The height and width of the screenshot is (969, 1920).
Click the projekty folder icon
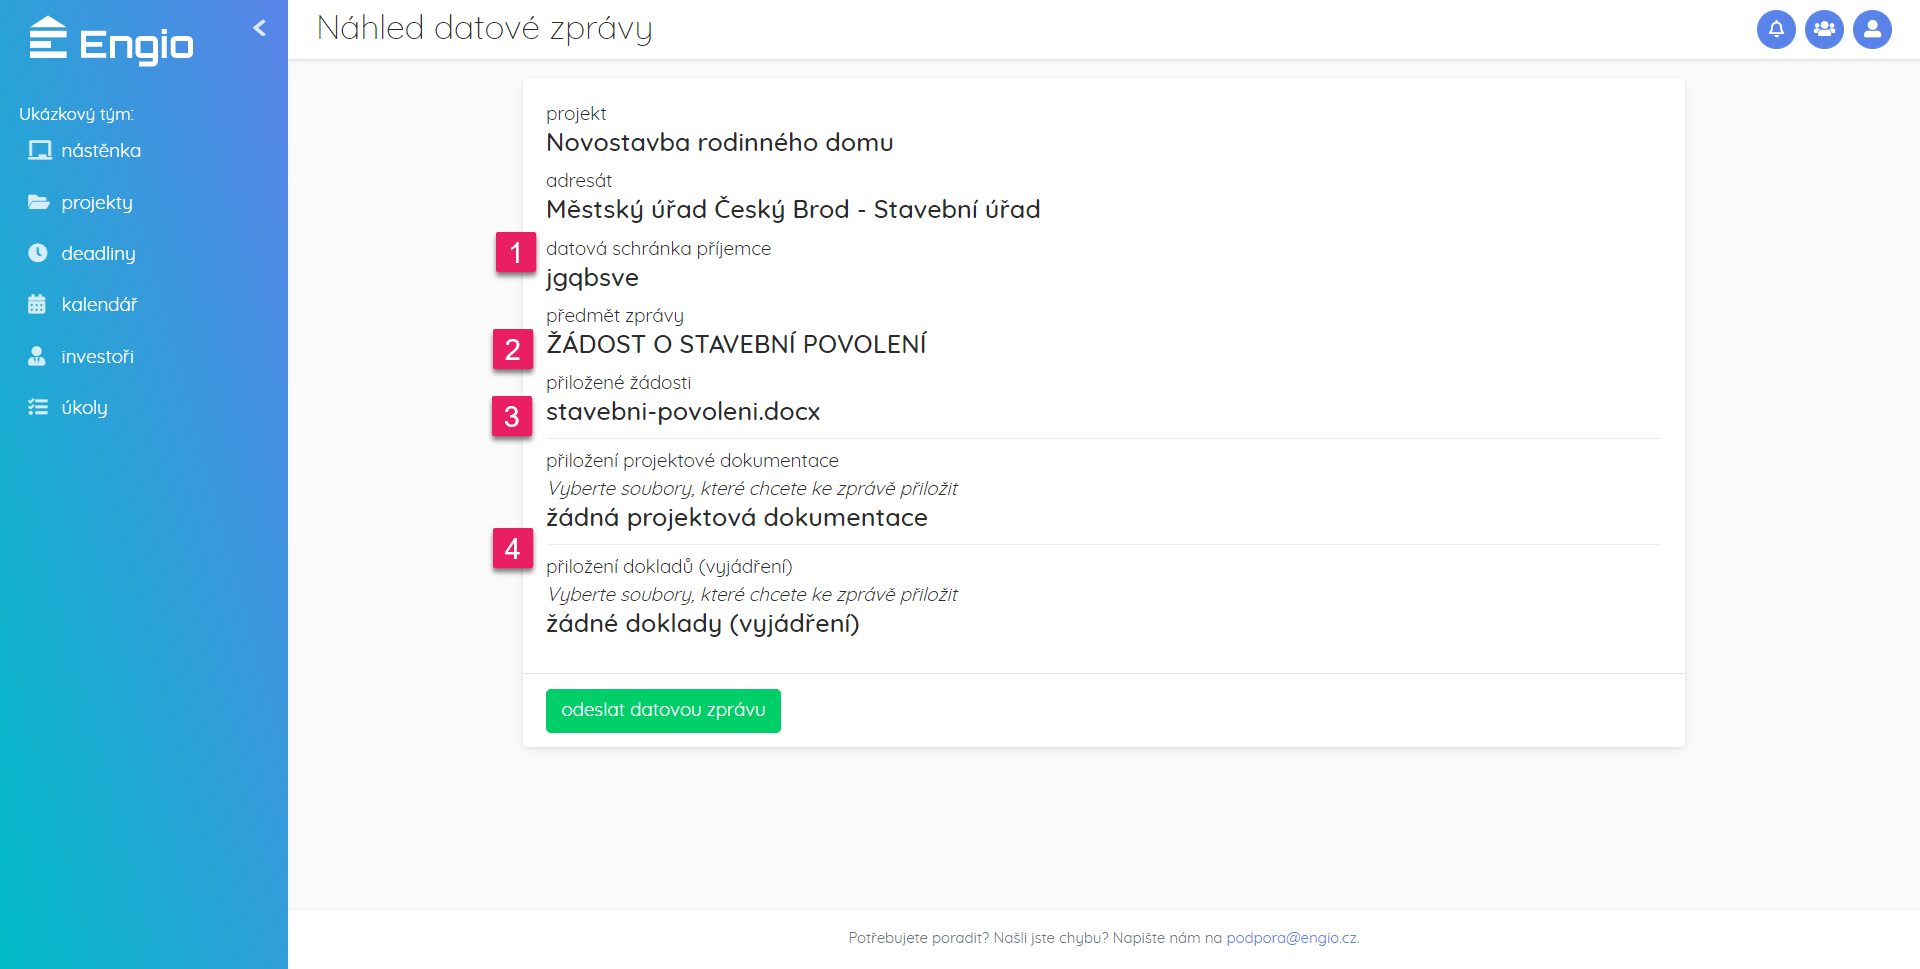click(39, 202)
